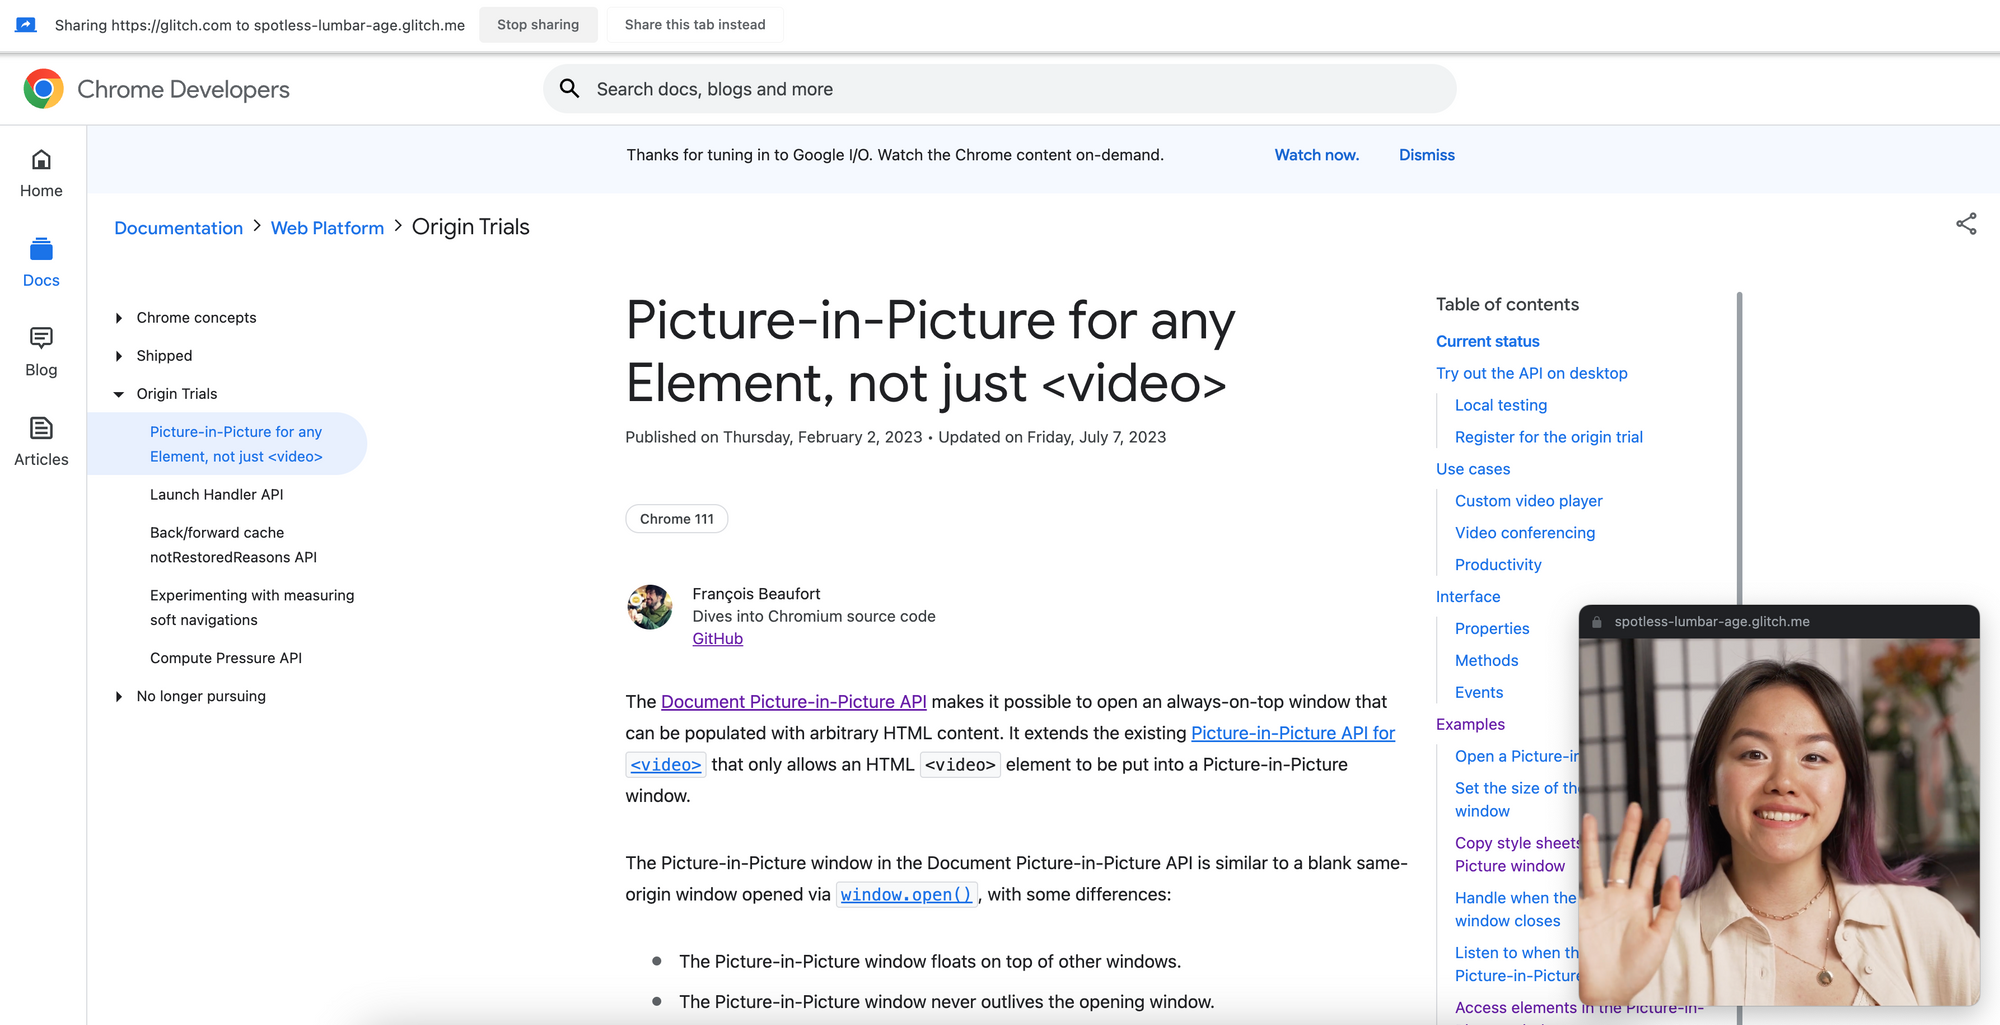Click the search docs input field
The image size is (2000, 1025).
pos(1000,89)
